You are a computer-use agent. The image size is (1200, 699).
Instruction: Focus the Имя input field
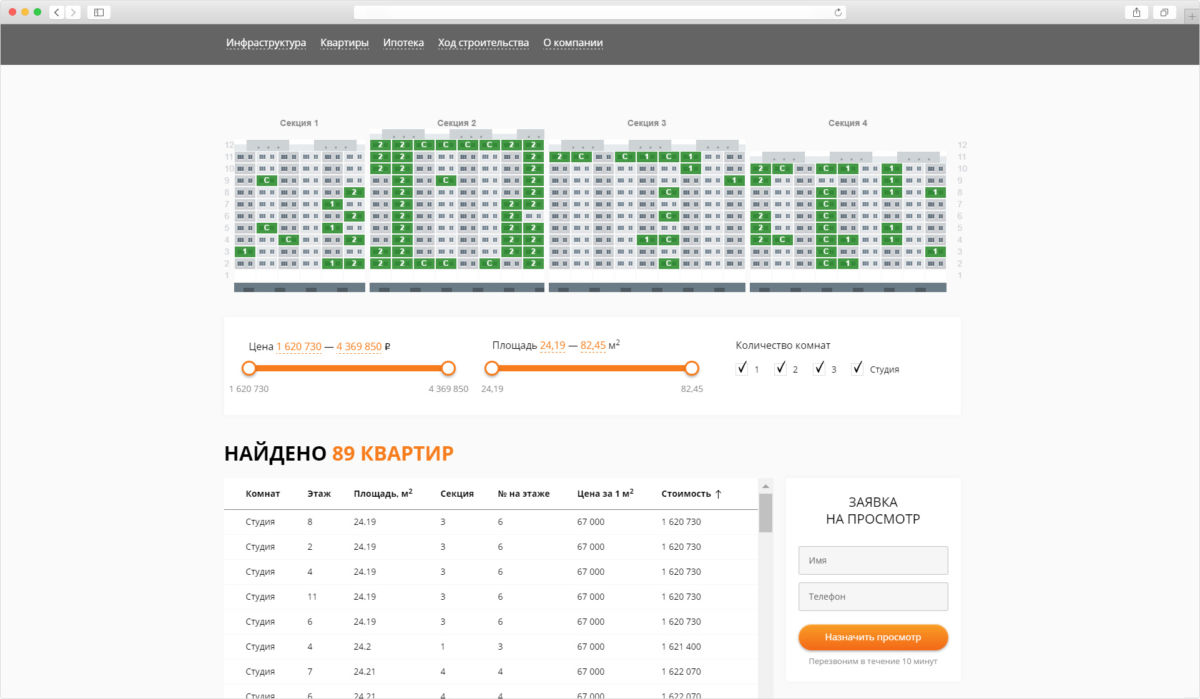[873, 560]
